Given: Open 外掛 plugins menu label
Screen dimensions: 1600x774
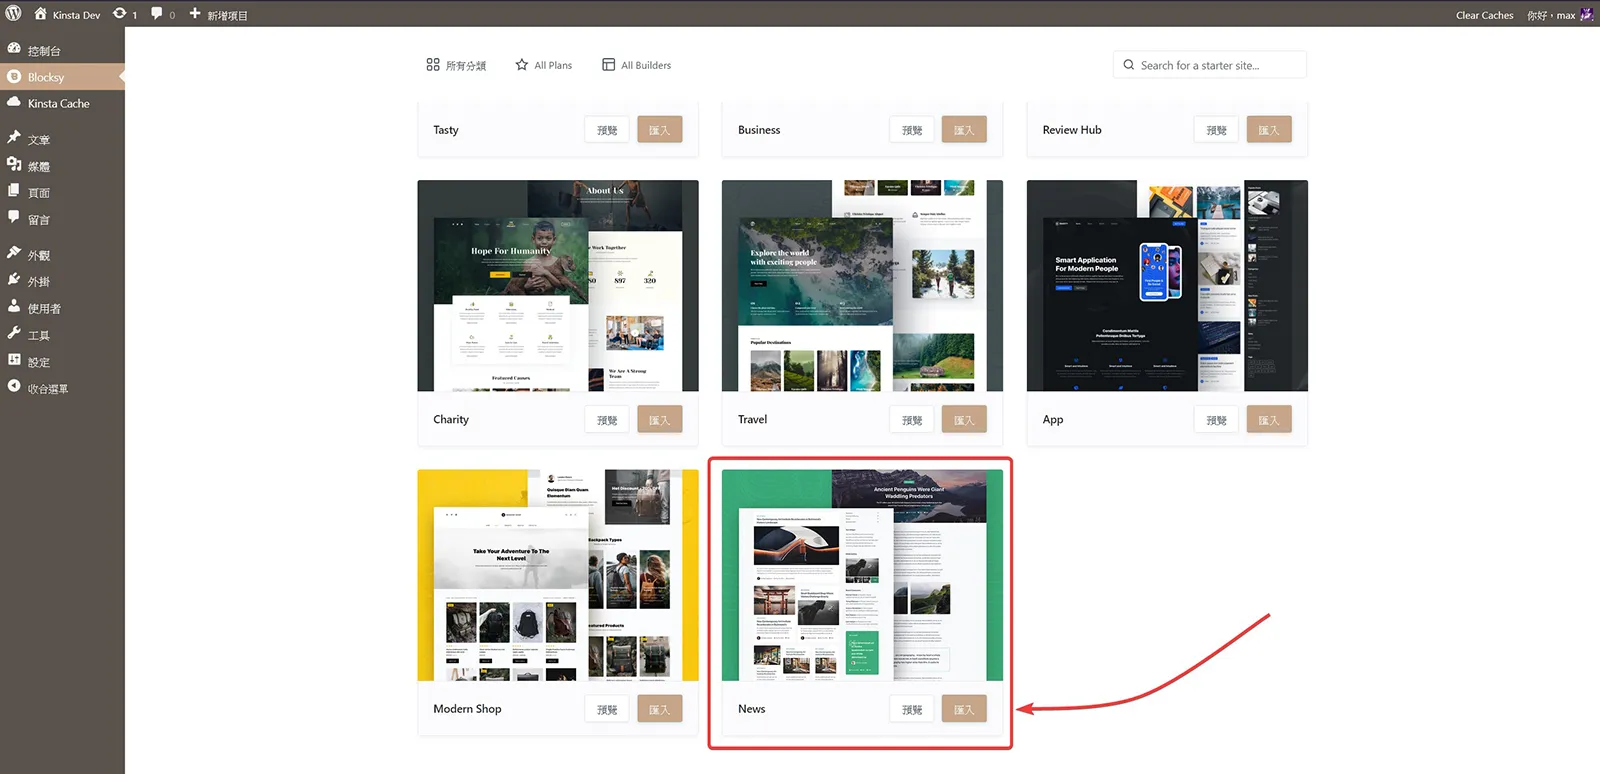Looking at the screenshot, I should (x=39, y=282).
